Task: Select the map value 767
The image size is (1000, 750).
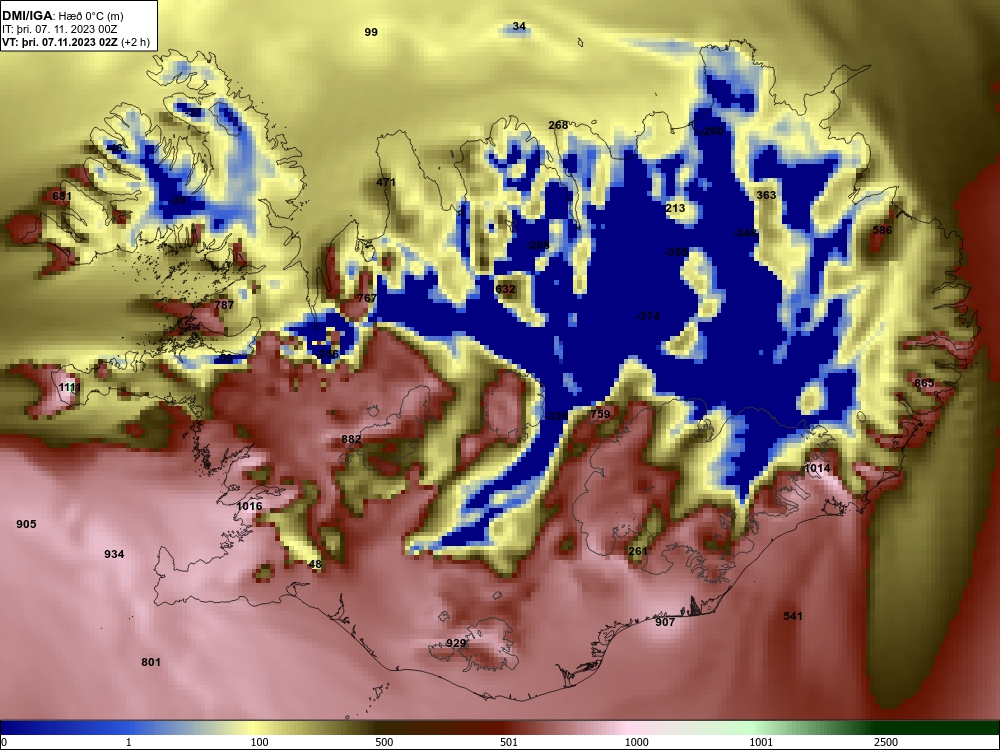Action: 367,298
